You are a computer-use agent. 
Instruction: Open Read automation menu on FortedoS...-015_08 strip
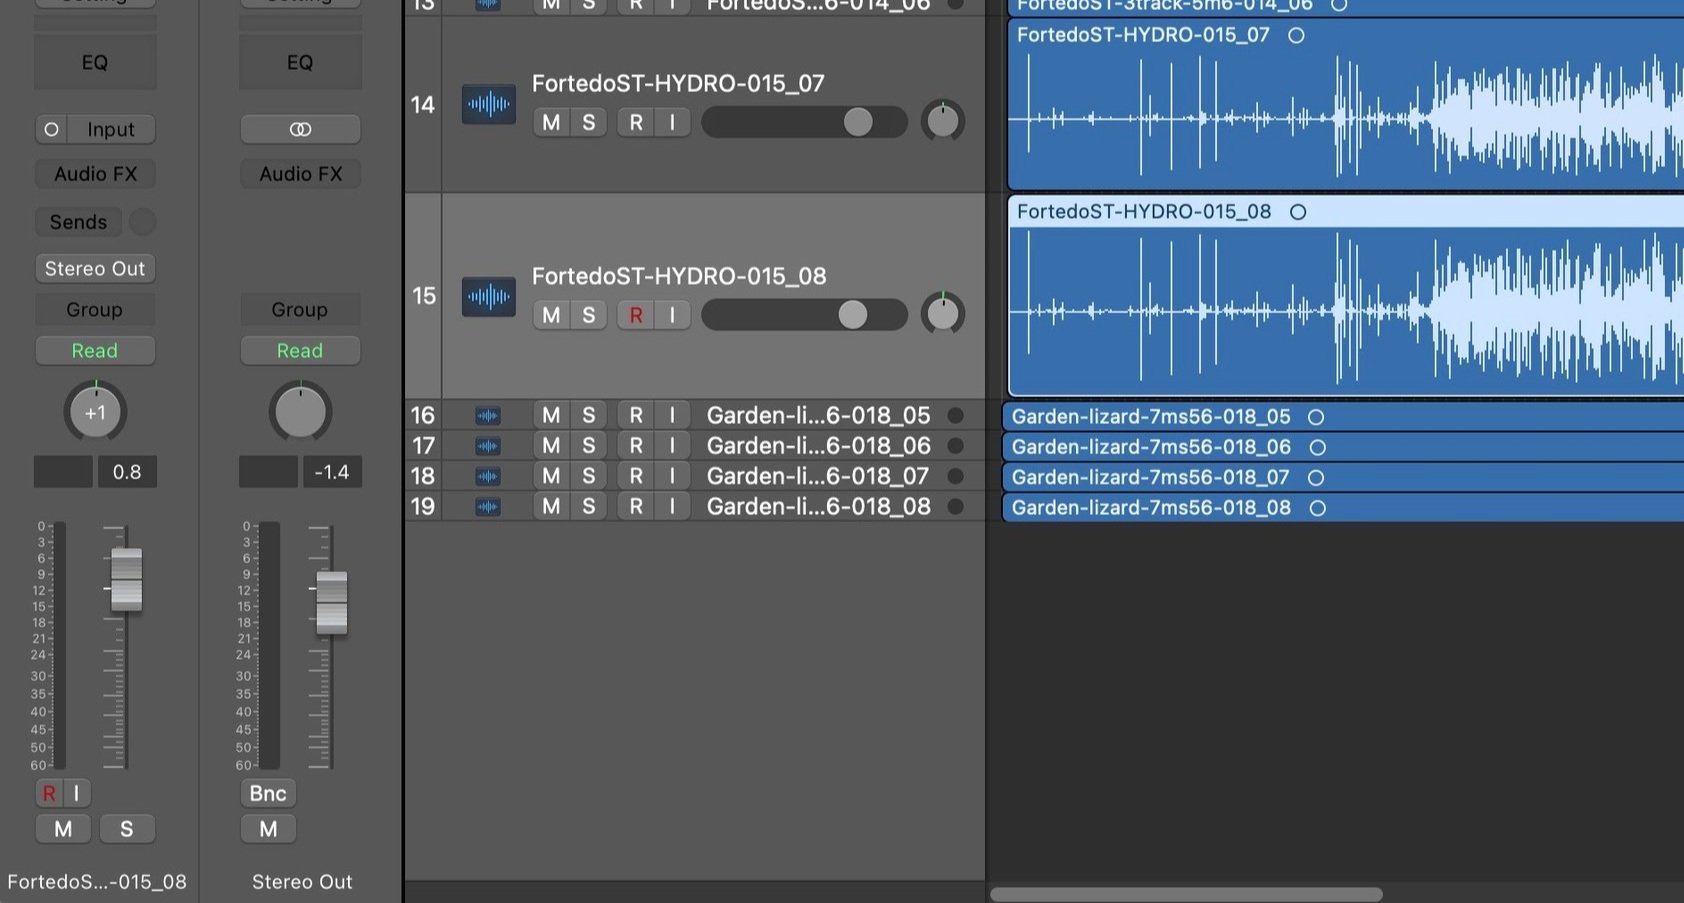point(95,351)
